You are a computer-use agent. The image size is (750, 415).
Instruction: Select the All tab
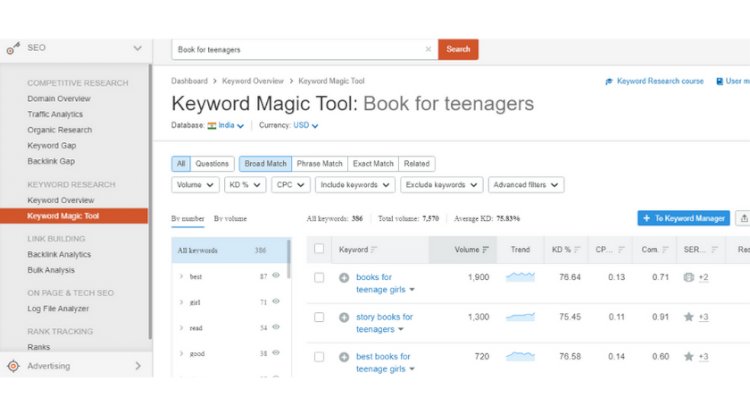coord(181,164)
